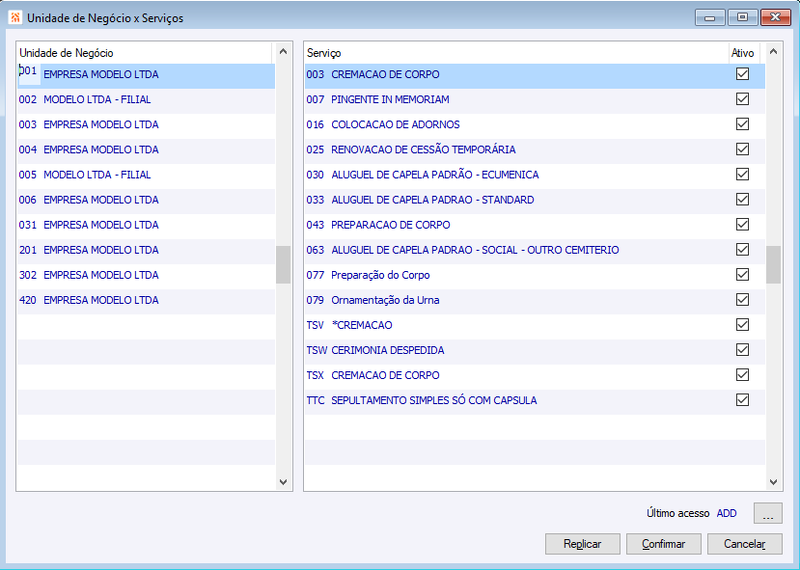Select service 025 RENOVACAO DE CESSÃO TEMPORÁRIA
This screenshot has width=800, height=570.
tap(535, 151)
